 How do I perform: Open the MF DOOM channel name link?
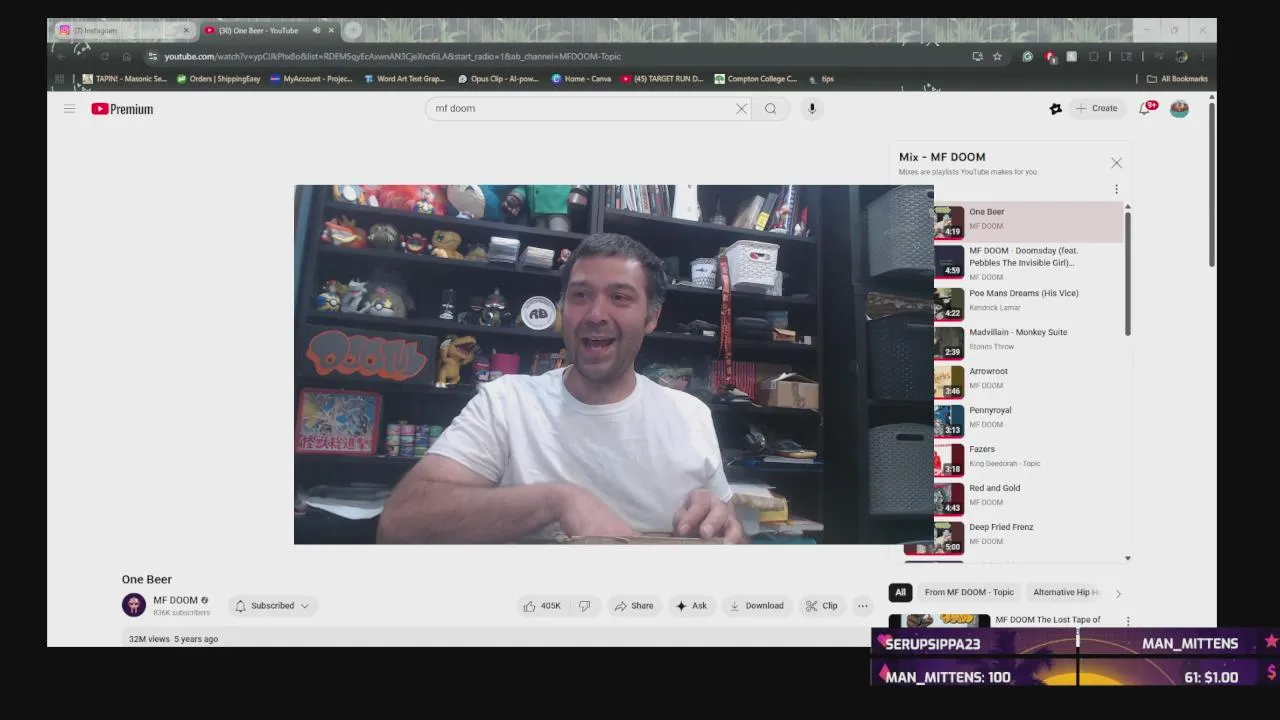pyautogui.click(x=175, y=600)
